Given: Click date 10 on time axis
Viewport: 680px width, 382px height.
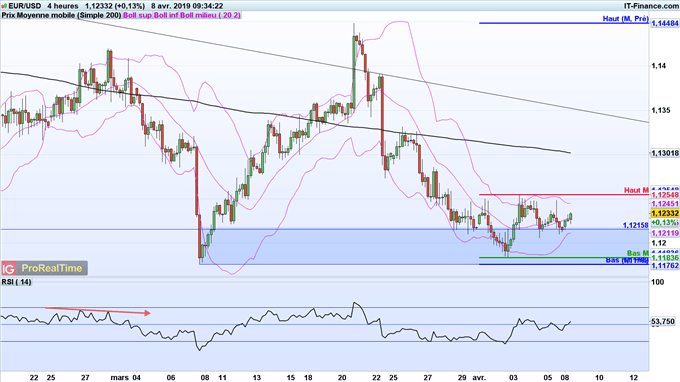Looking at the screenshot, I should pos(599,378).
